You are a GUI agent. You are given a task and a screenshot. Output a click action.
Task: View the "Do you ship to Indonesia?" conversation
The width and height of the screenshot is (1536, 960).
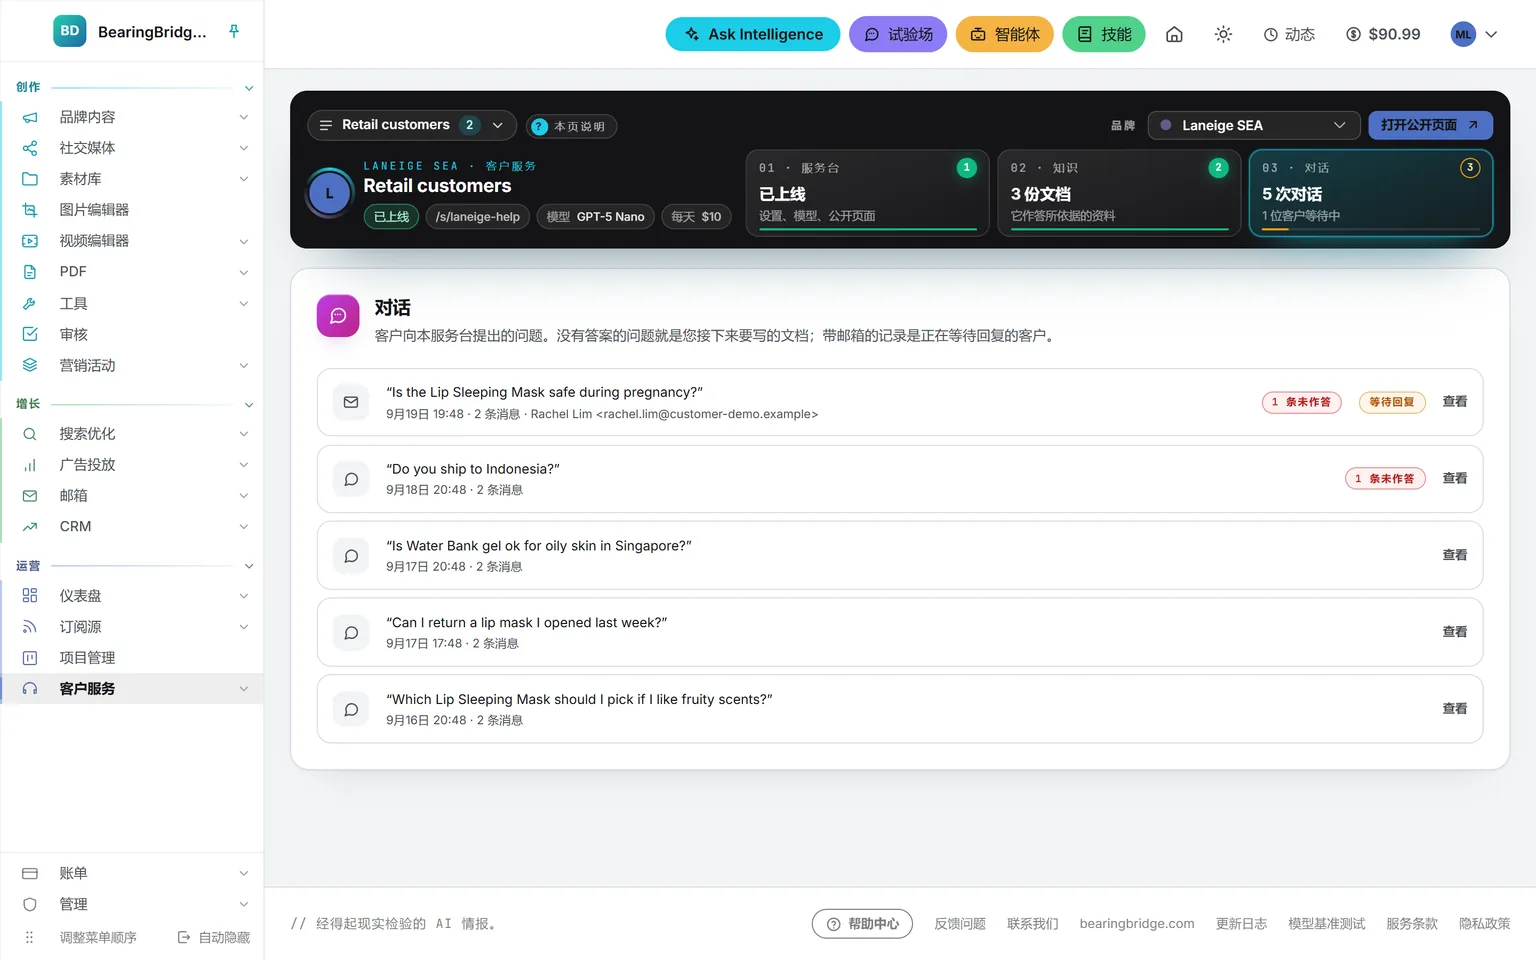1454,479
